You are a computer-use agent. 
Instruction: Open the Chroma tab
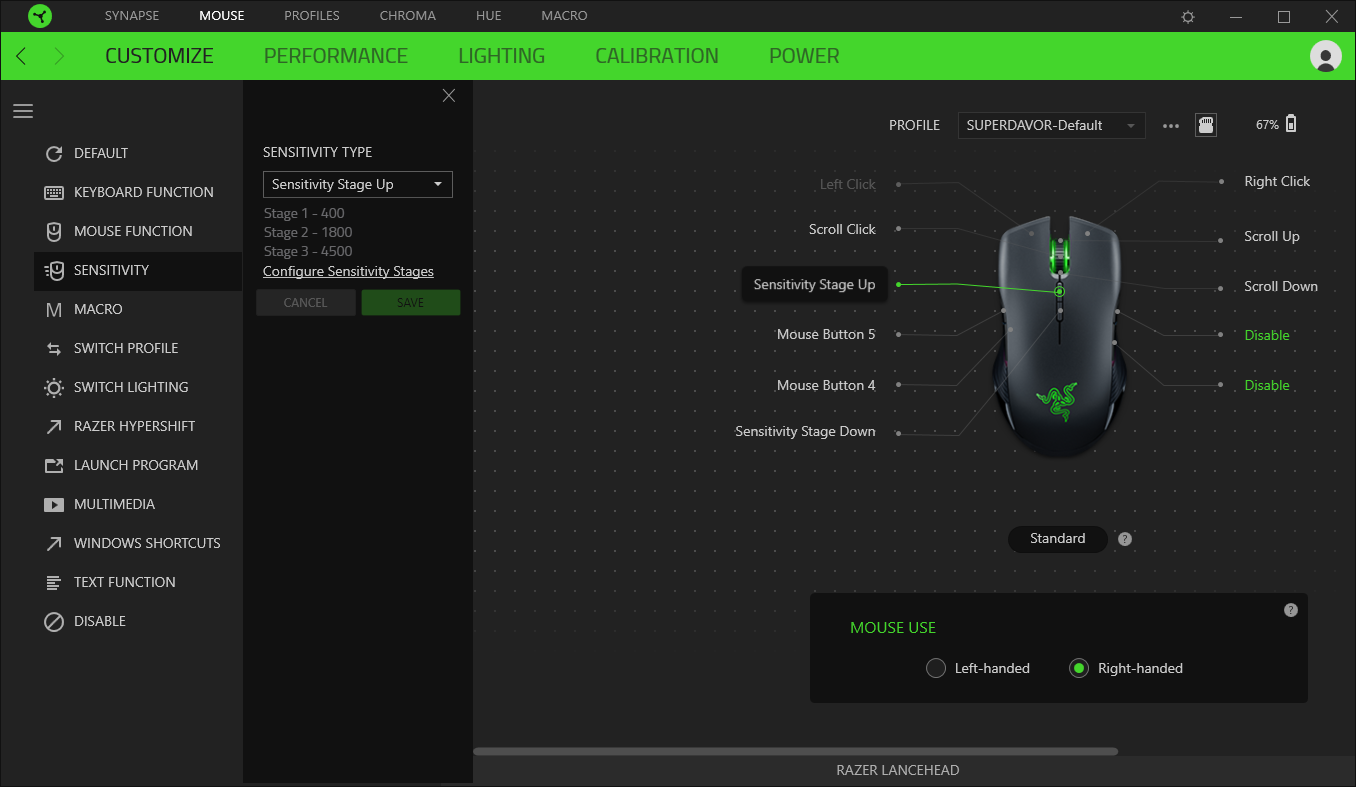pyautogui.click(x=408, y=16)
